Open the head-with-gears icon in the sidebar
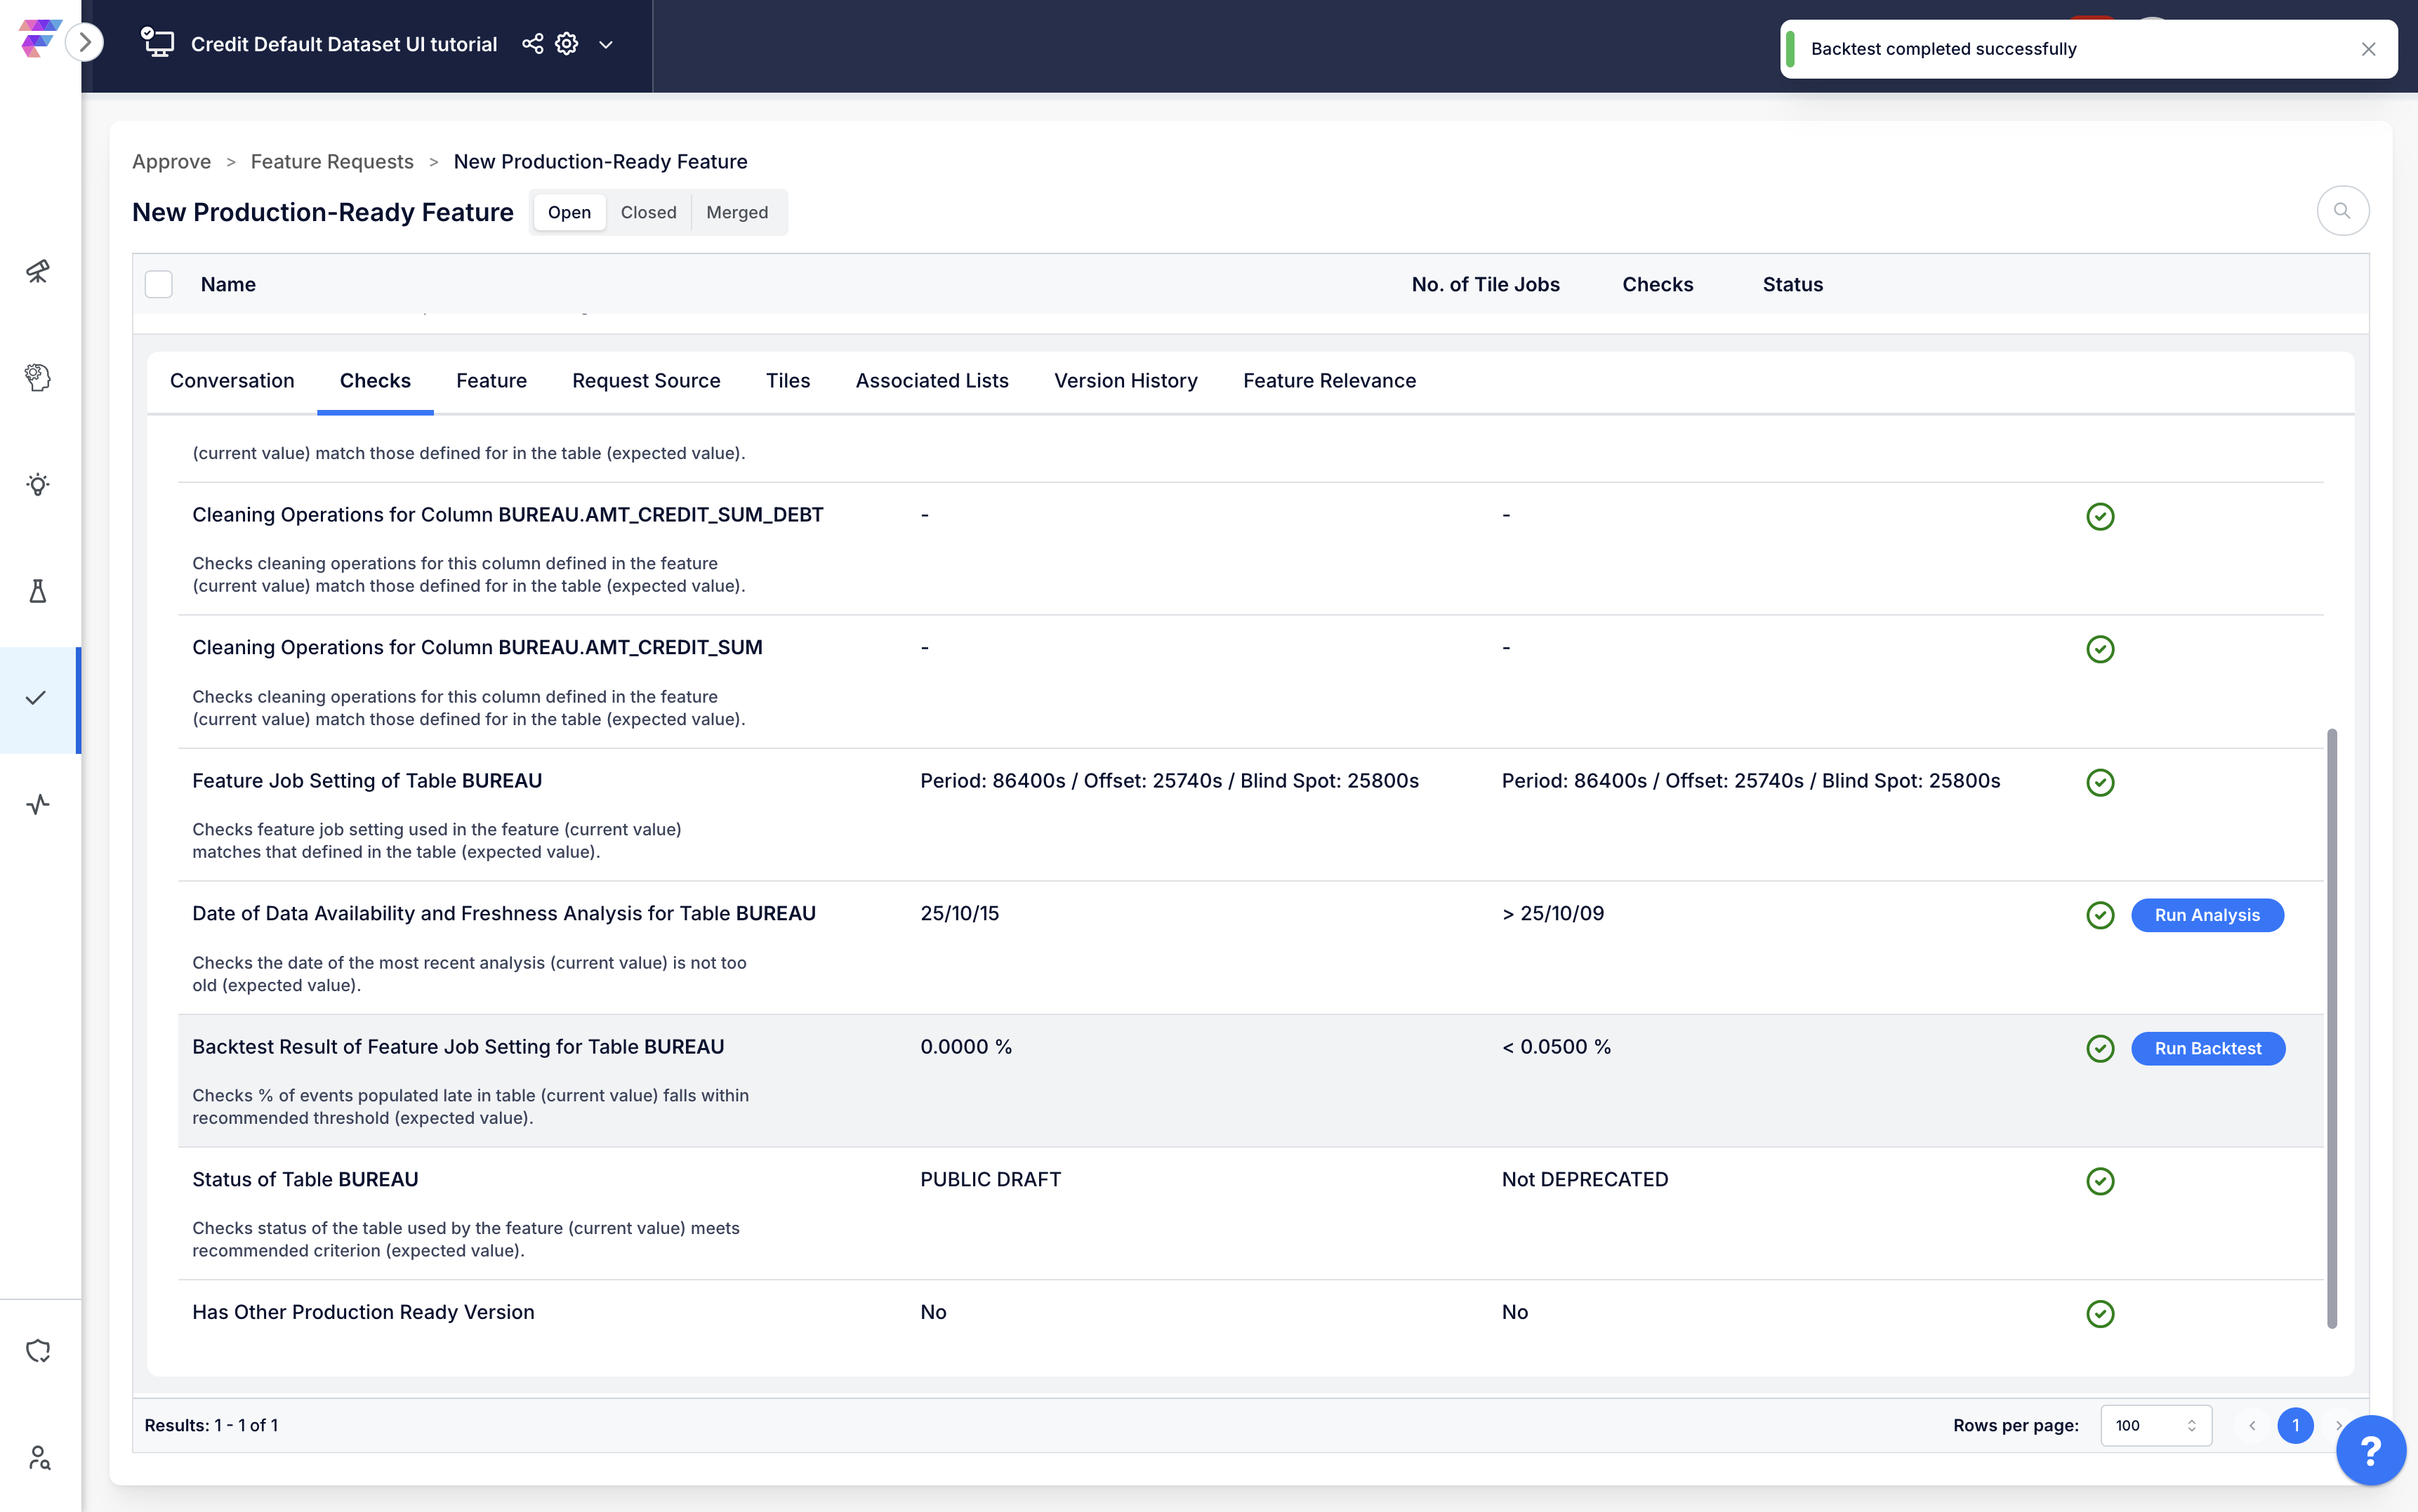 pos(38,377)
